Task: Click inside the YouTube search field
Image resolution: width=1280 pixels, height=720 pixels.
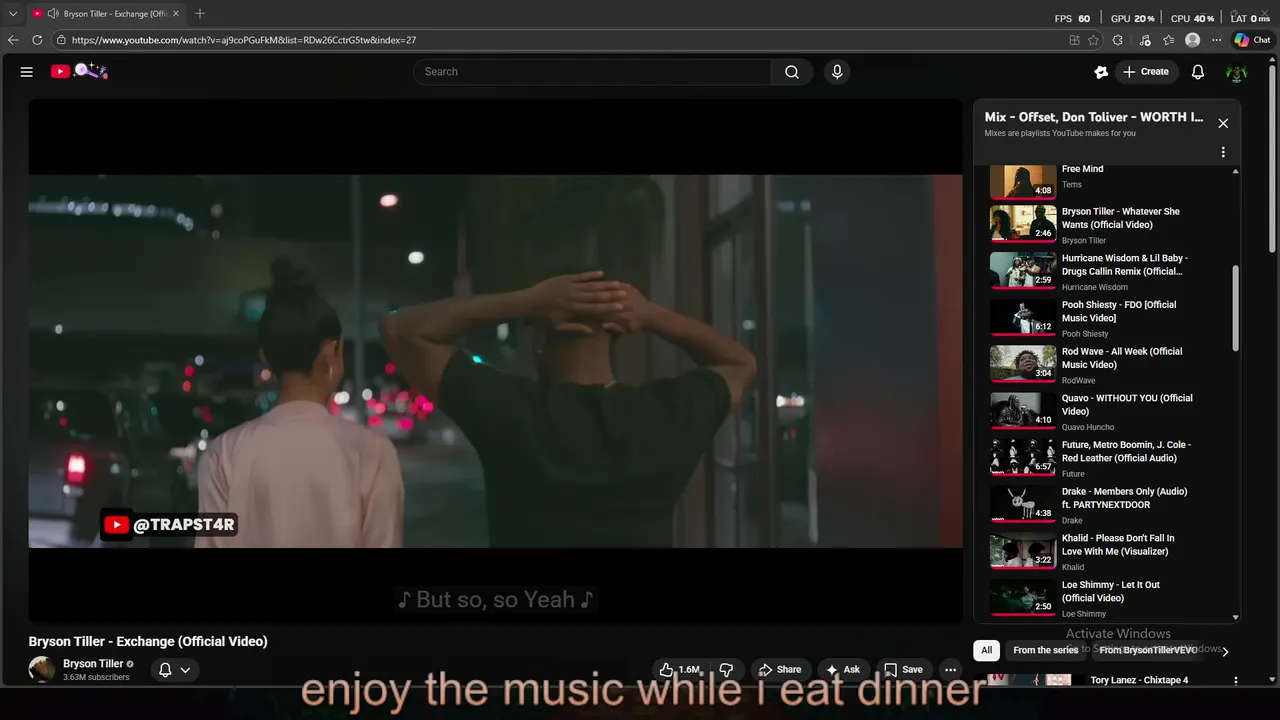Action: click(x=592, y=72)
